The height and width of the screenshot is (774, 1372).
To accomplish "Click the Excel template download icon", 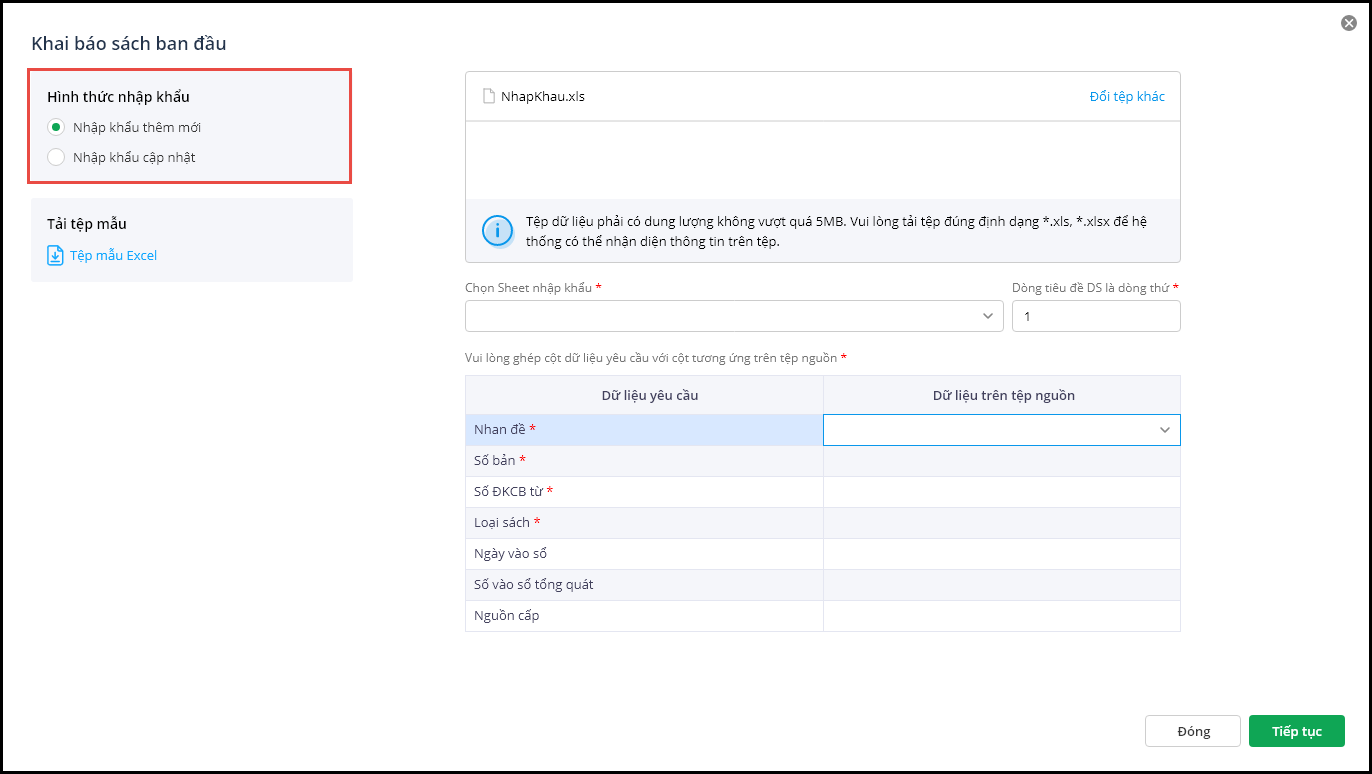I will coord(56,256).
